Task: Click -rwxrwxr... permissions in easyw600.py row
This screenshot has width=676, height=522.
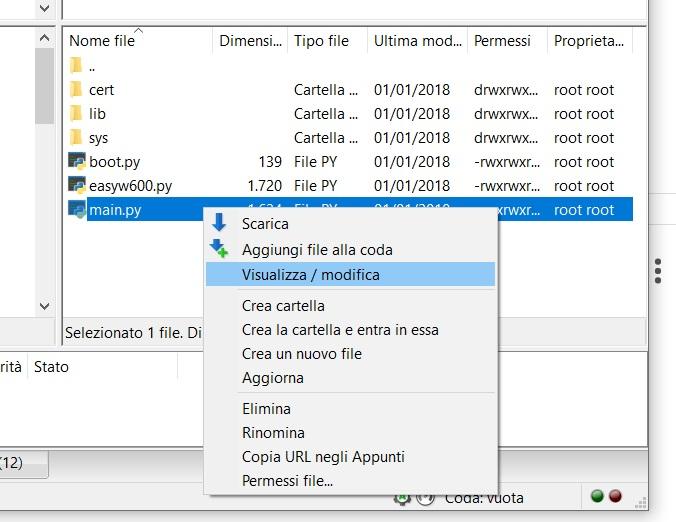Action: pos(507,186)
